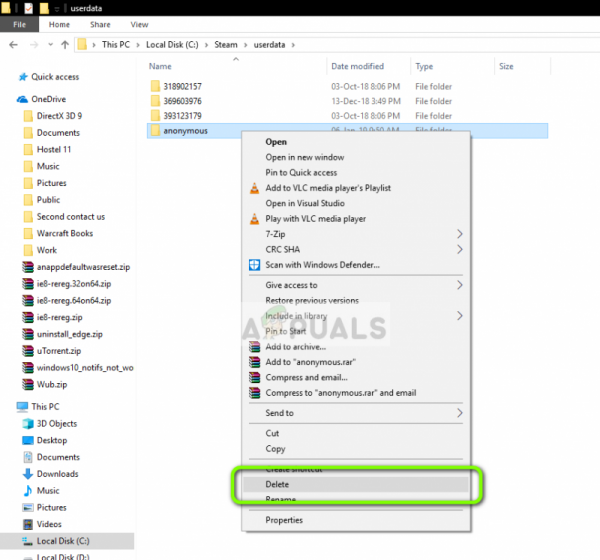Click the Back navigation arrow
The height and width of the screenshot is (560, 600).
pos(13,45)
